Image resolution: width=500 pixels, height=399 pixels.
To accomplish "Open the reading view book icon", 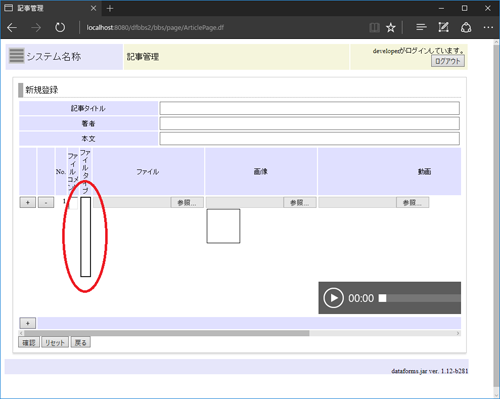I will [x=374, y=27].
